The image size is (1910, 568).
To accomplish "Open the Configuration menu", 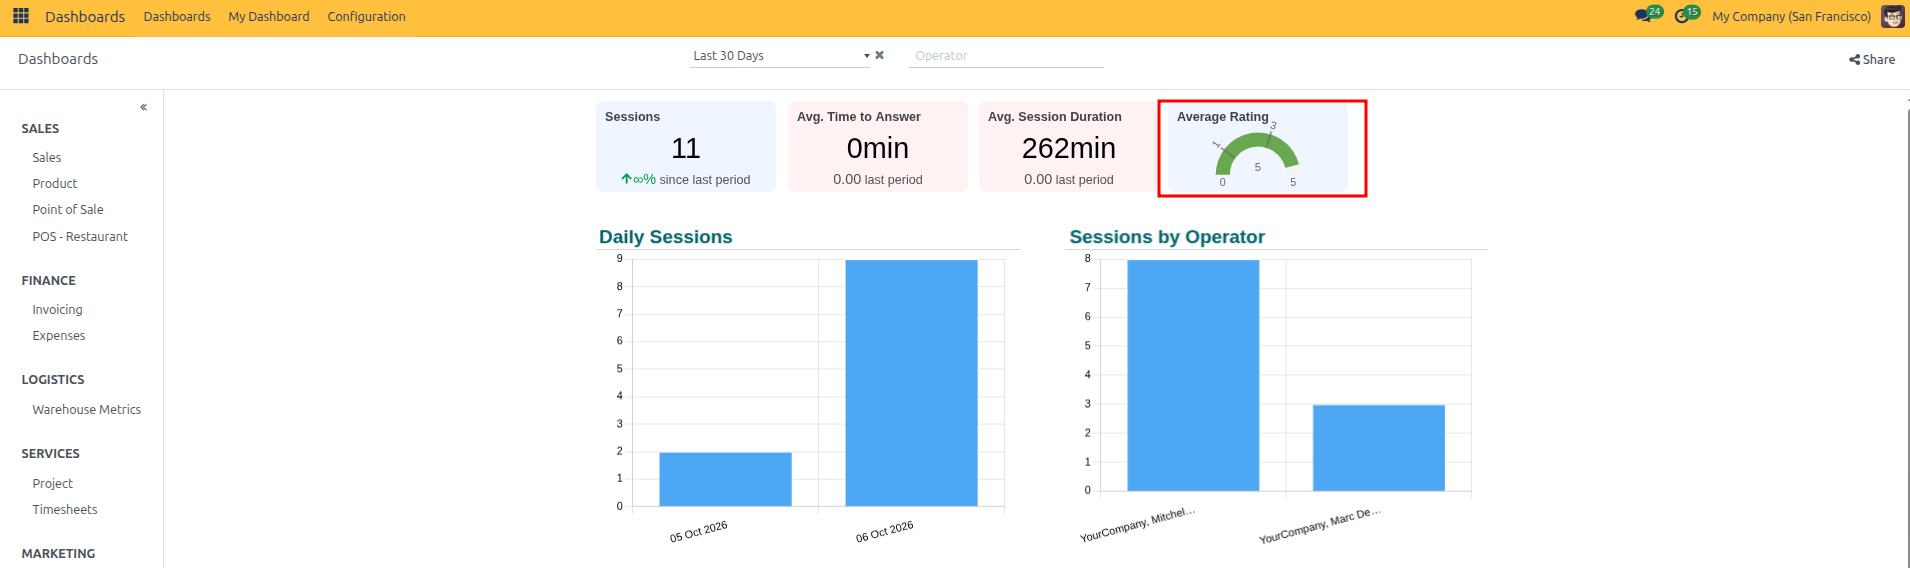I will [x=366, y=16].
